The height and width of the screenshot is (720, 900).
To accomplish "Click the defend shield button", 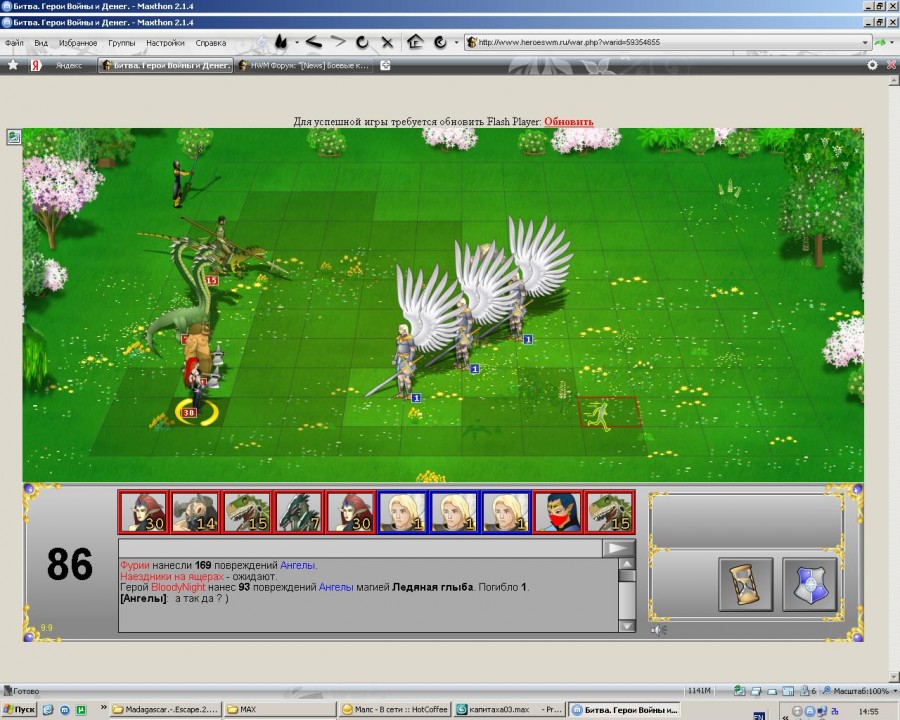I will [809, 584].
